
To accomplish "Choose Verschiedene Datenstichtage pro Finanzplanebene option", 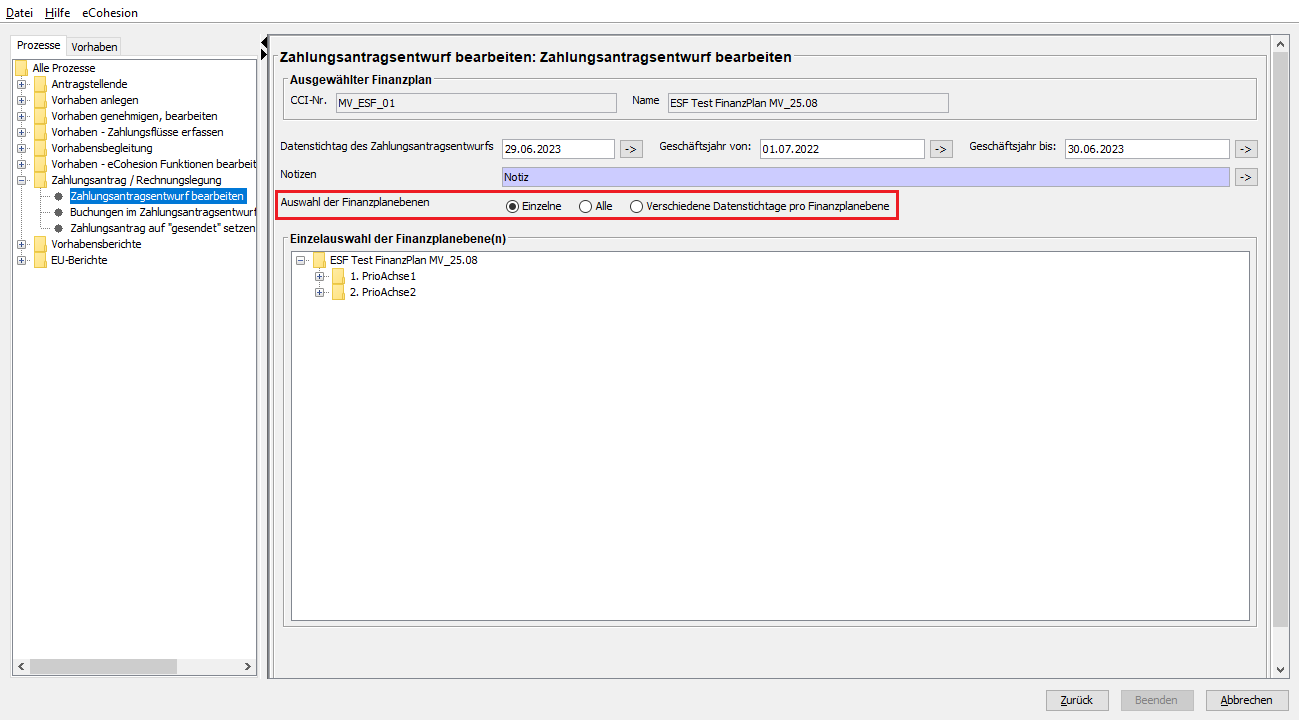I will (636, 206).
